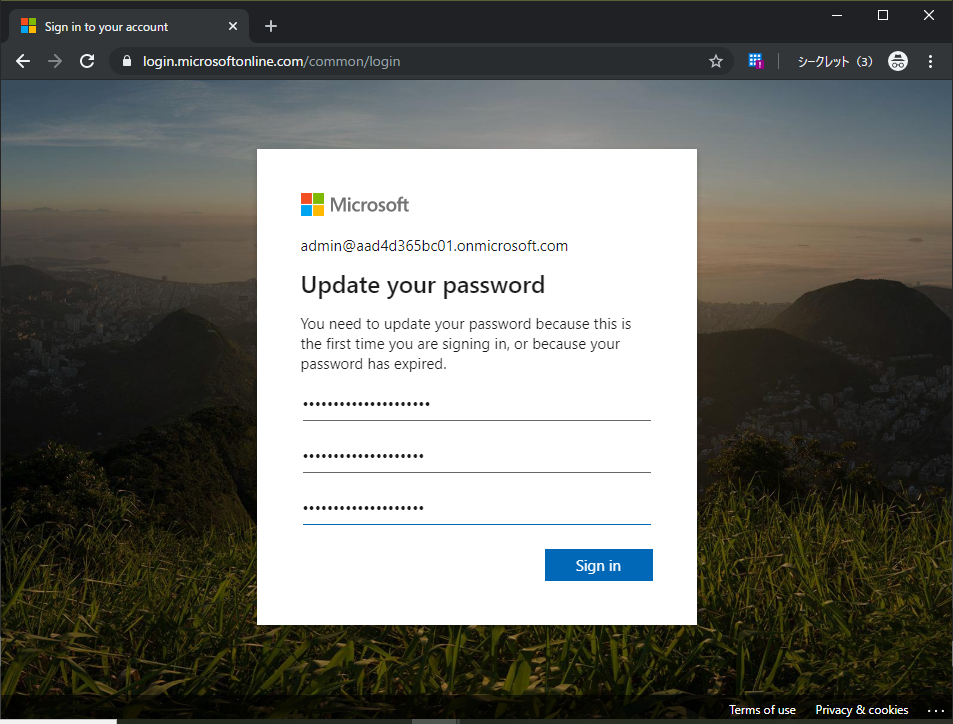Click the blue Sign in button
Viewport: 953px width, 724px height.
[x=599, y=565]
